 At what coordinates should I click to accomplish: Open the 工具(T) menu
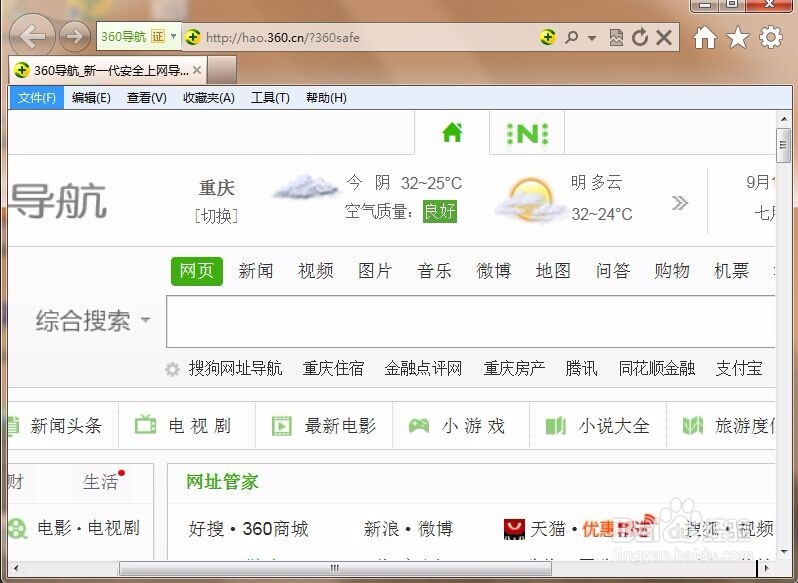[x=270, y=98]
